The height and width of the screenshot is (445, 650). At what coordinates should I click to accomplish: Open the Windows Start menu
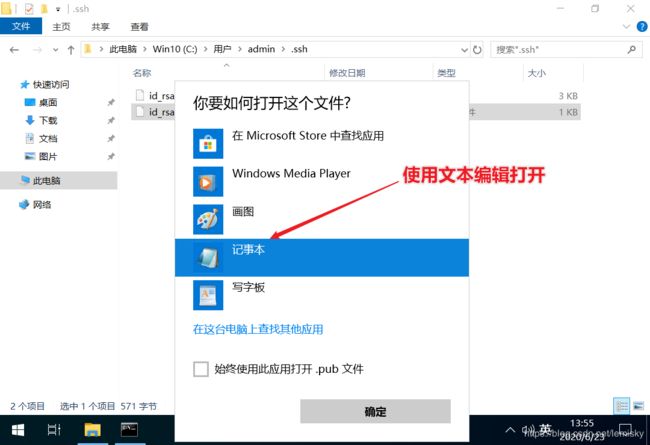pyautogui.click(x=17, y=430)
